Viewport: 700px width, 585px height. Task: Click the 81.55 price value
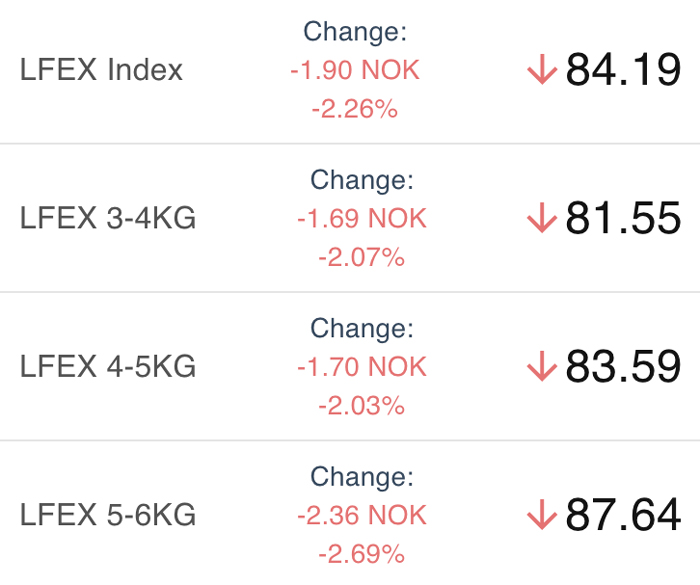tap(623, 217)
